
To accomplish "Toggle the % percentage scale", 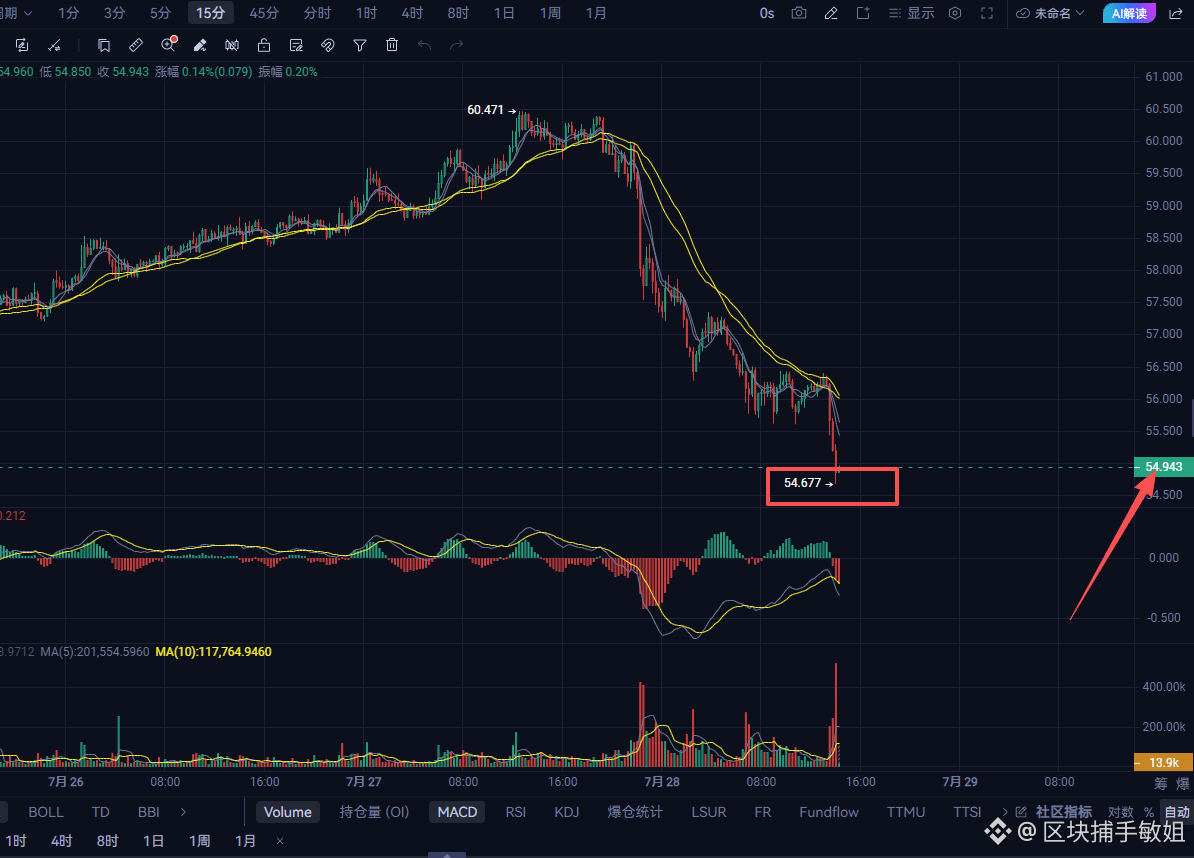I will click(1148, 812).
